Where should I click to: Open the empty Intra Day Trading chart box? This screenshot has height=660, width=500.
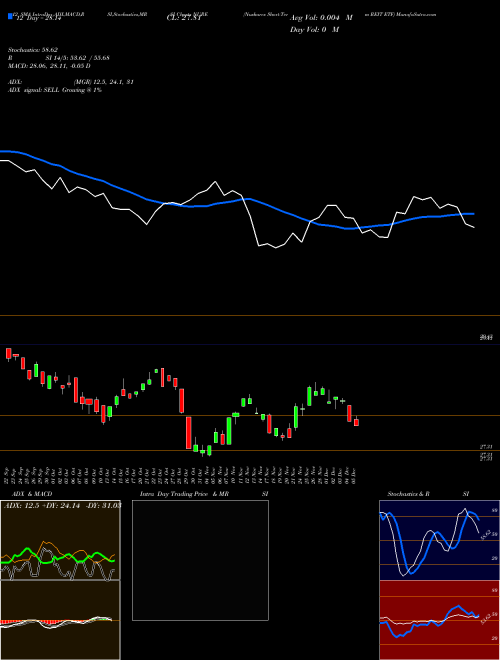[200, 560]
